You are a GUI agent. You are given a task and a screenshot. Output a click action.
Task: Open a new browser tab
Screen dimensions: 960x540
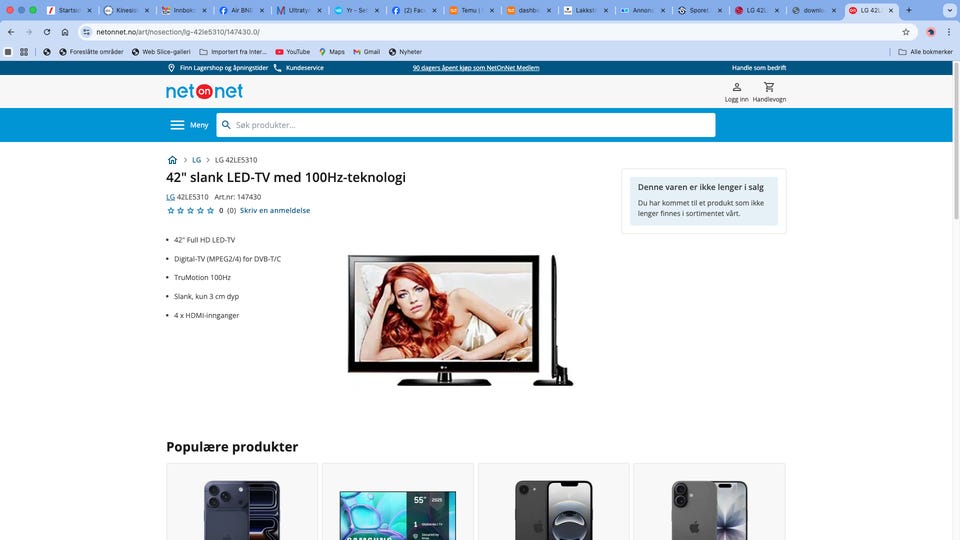[909, 10]
